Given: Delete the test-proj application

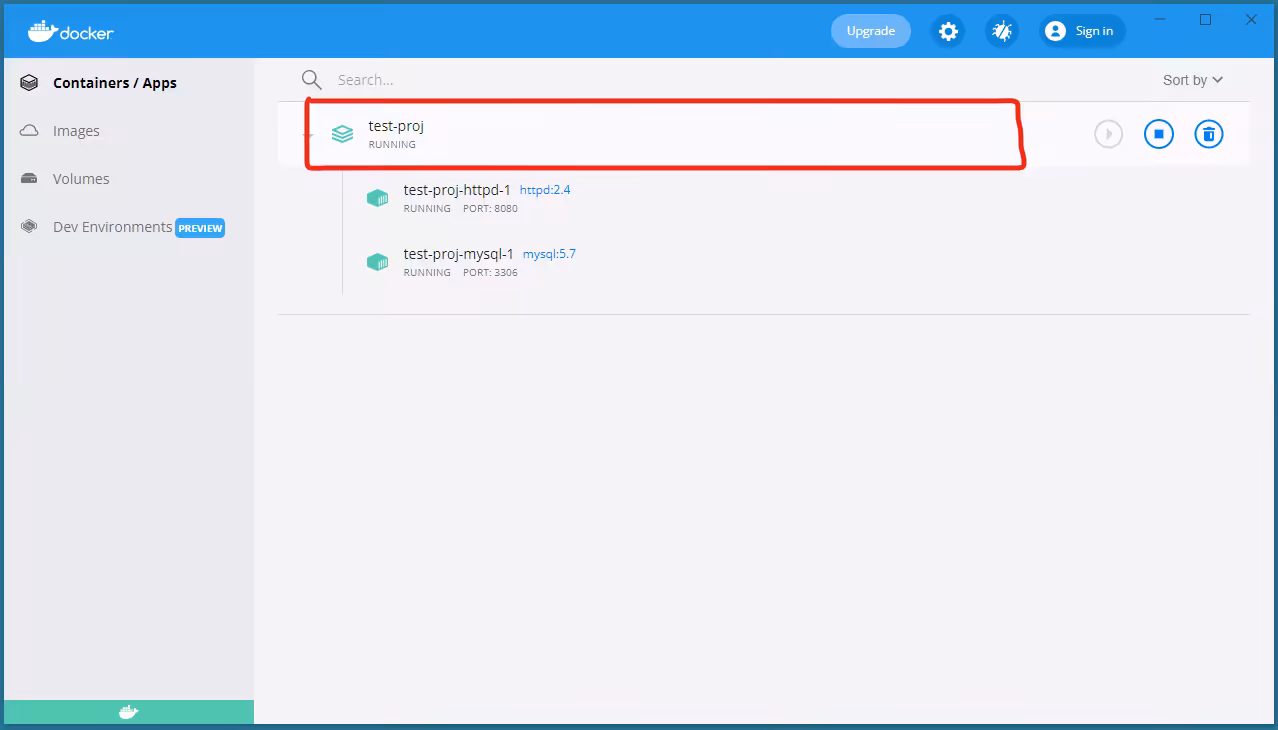Looking at the screenshot, I should pos(1209,134).
